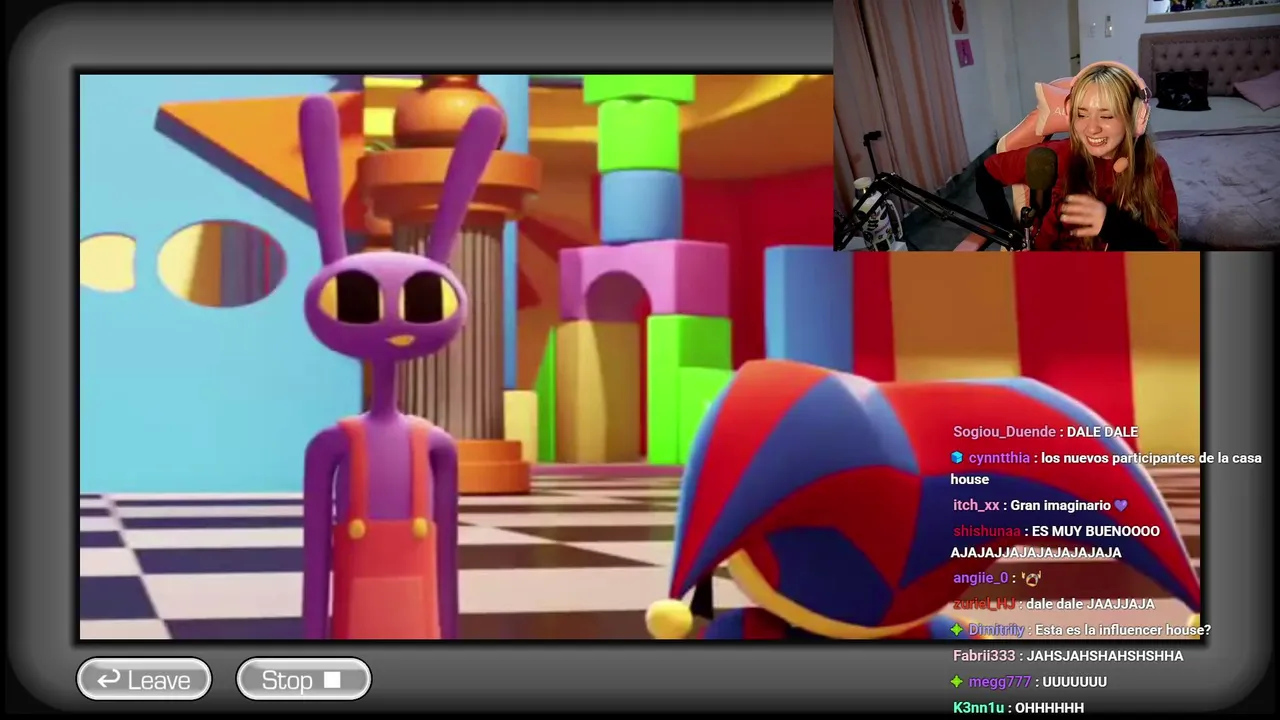Click username megg777 in chat

tap(999, 682)
